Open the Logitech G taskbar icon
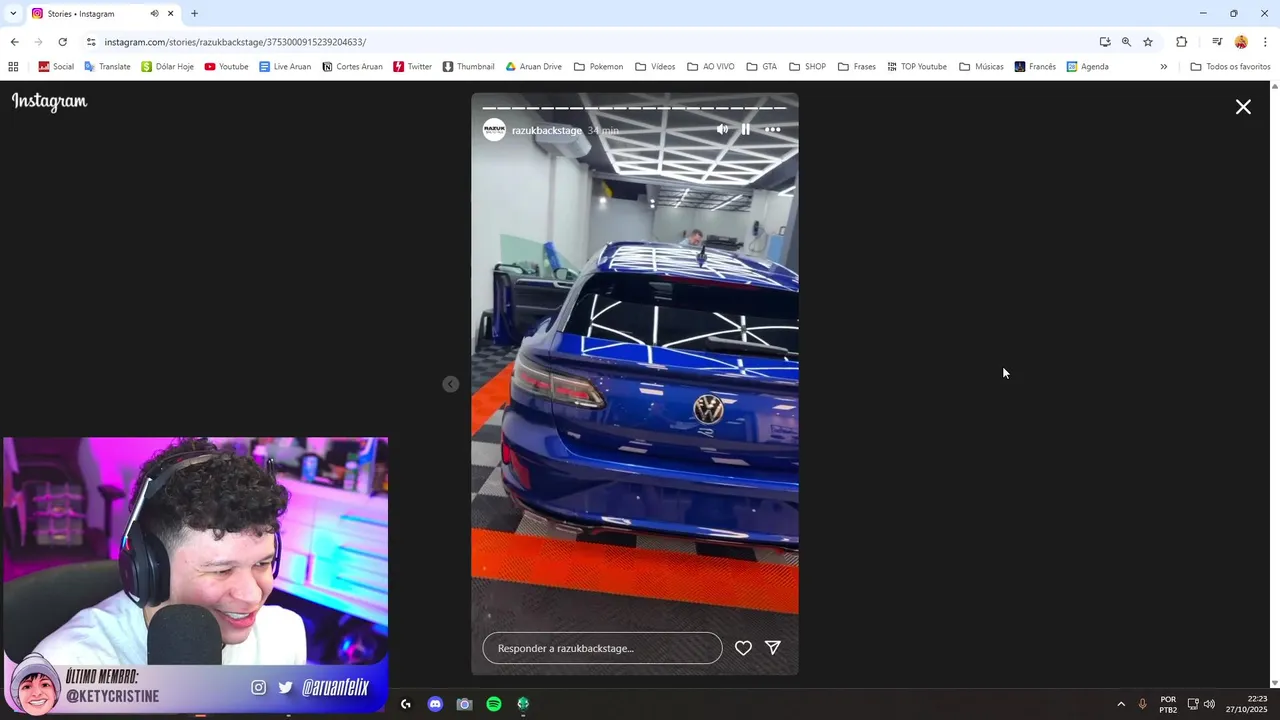 click(405, 704)
